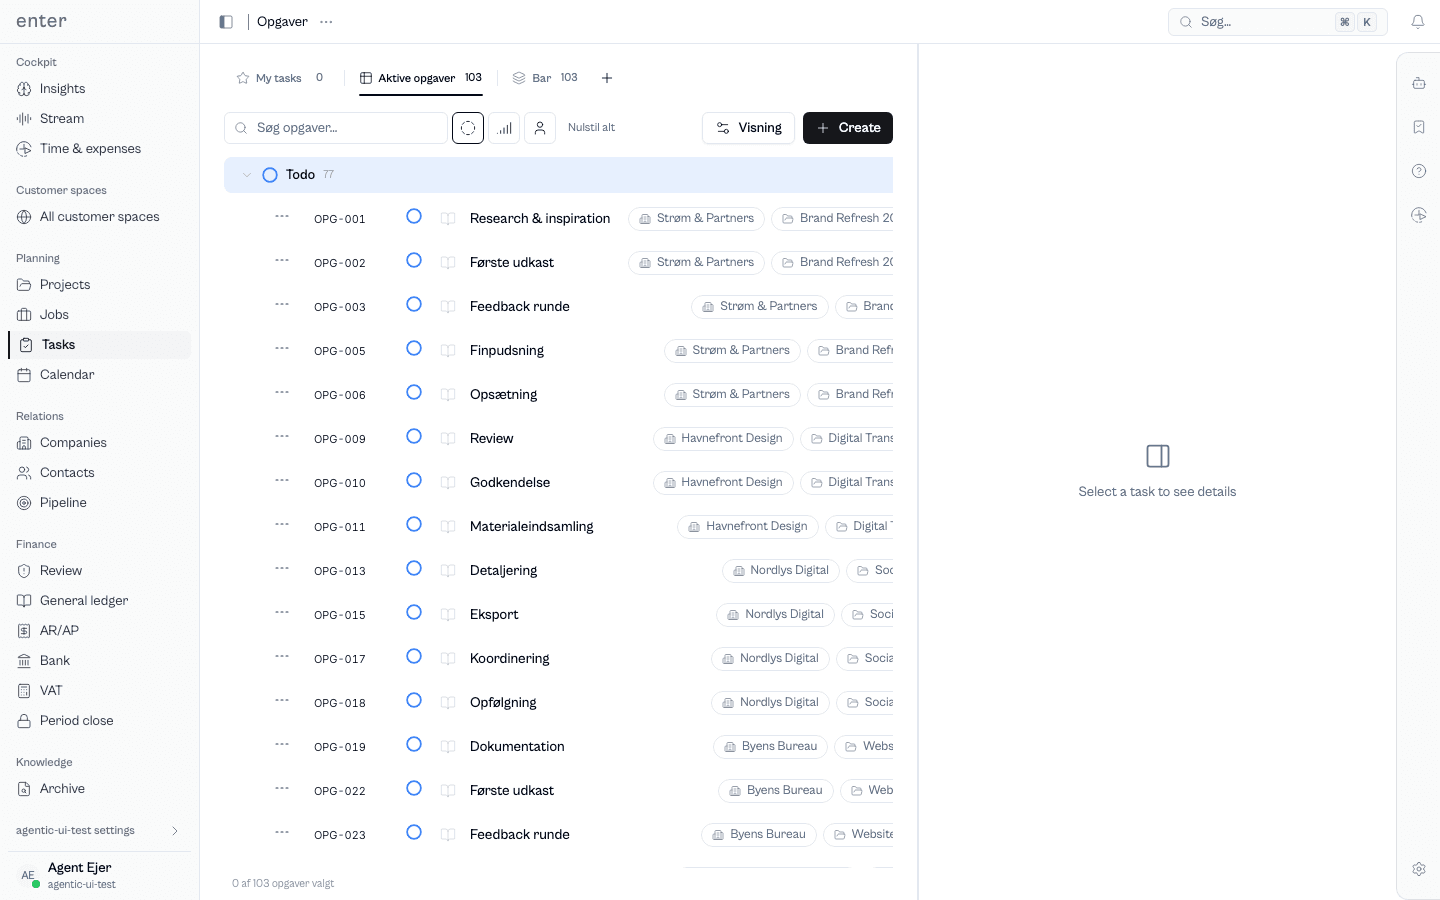Open the Detaljering task
The image size is (1440, 900).
(503, 570)
